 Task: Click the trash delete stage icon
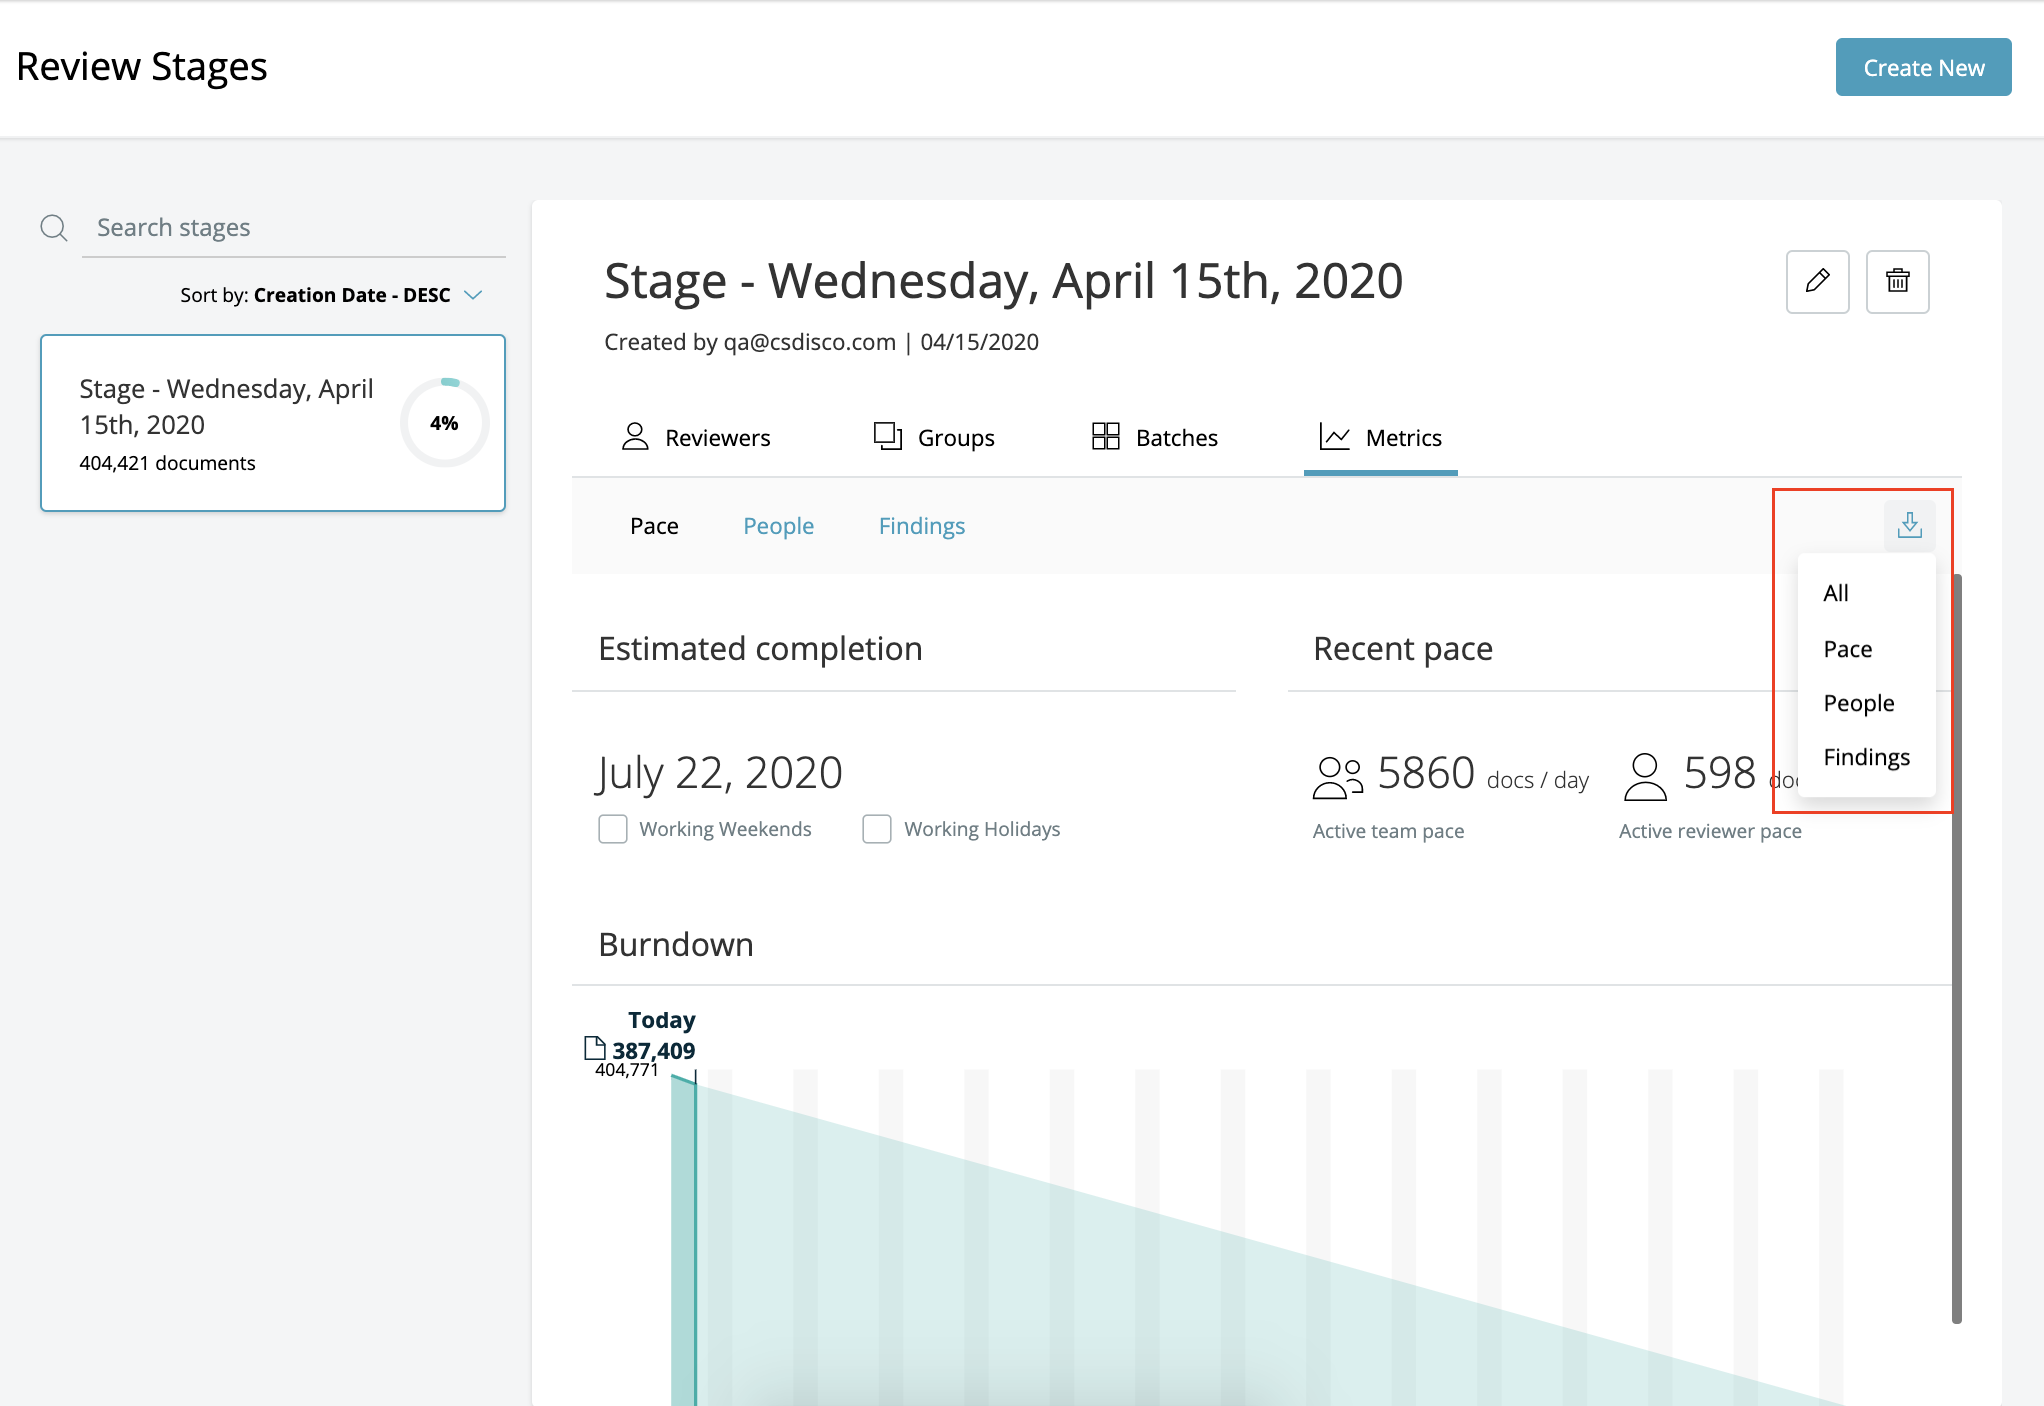[x=1897, y=281]
